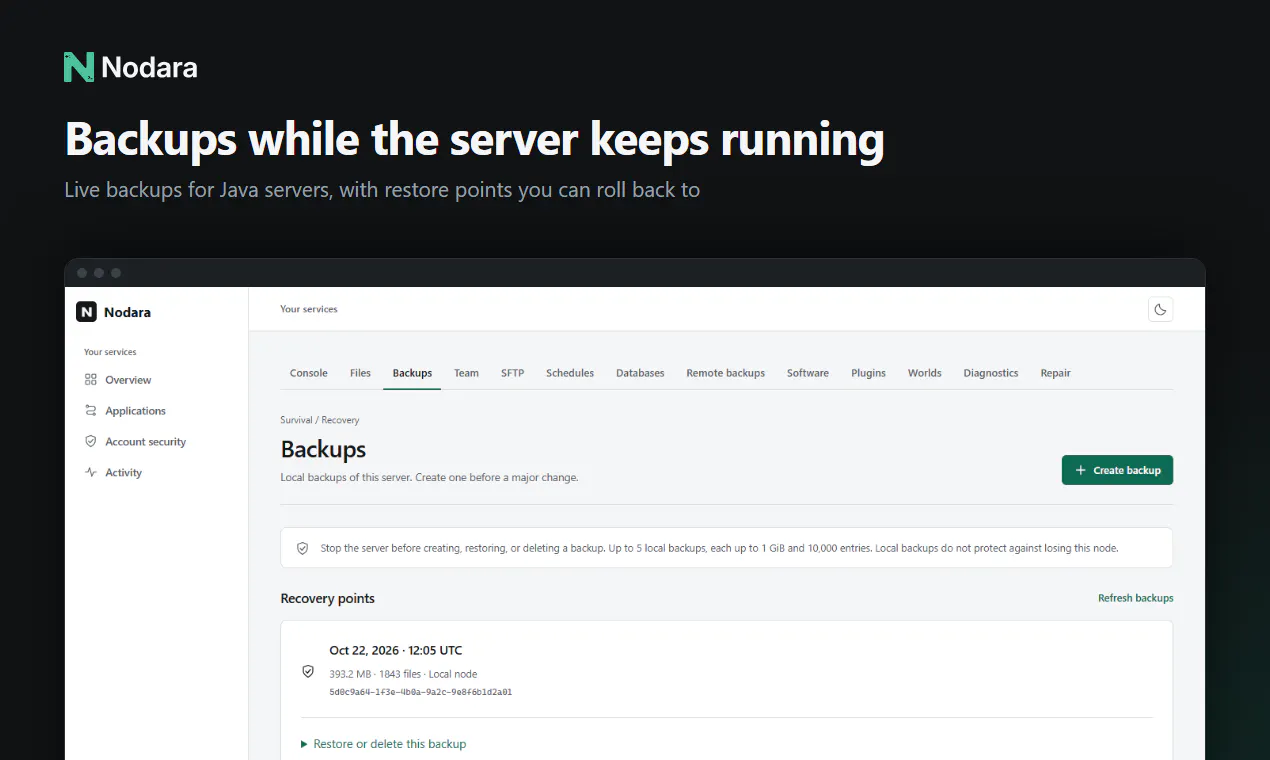The image size is (1270, 760).
Task: Click the 'Recovery points' heading
Action: click(x=328, y=599)
